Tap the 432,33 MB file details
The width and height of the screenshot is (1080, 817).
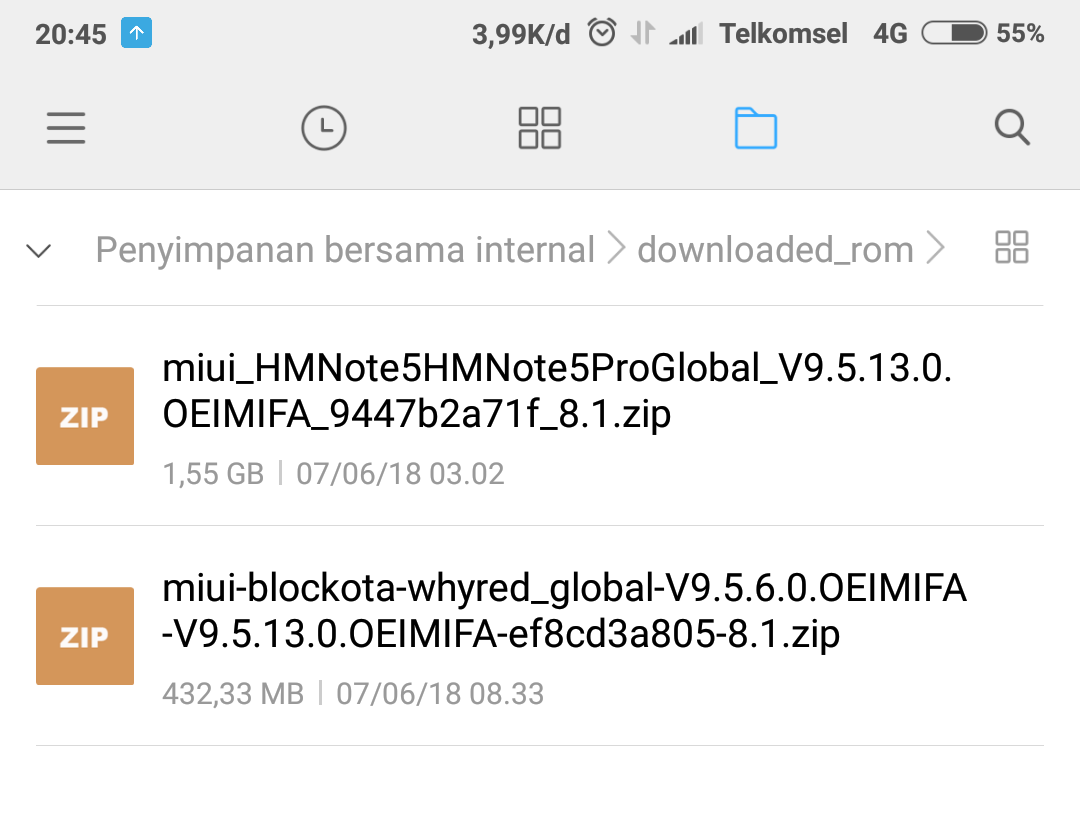coord(233,693)
